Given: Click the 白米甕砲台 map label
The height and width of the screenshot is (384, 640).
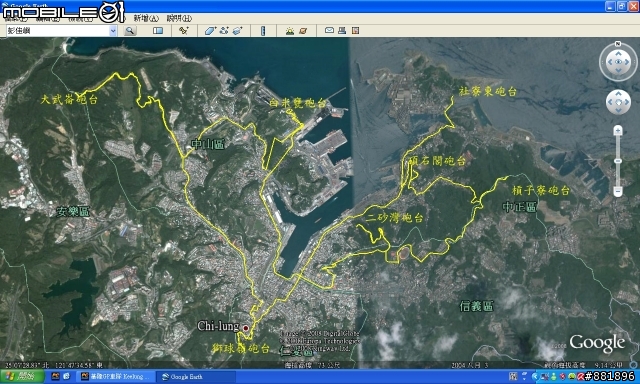Looking at the screenshot, I should tap(298, 103).
